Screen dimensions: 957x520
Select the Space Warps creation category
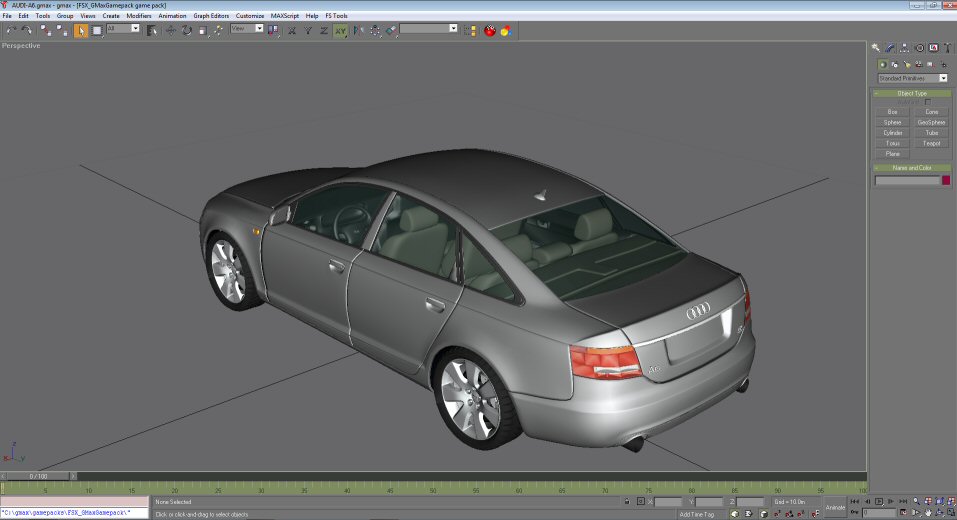[x=944, y=65]
